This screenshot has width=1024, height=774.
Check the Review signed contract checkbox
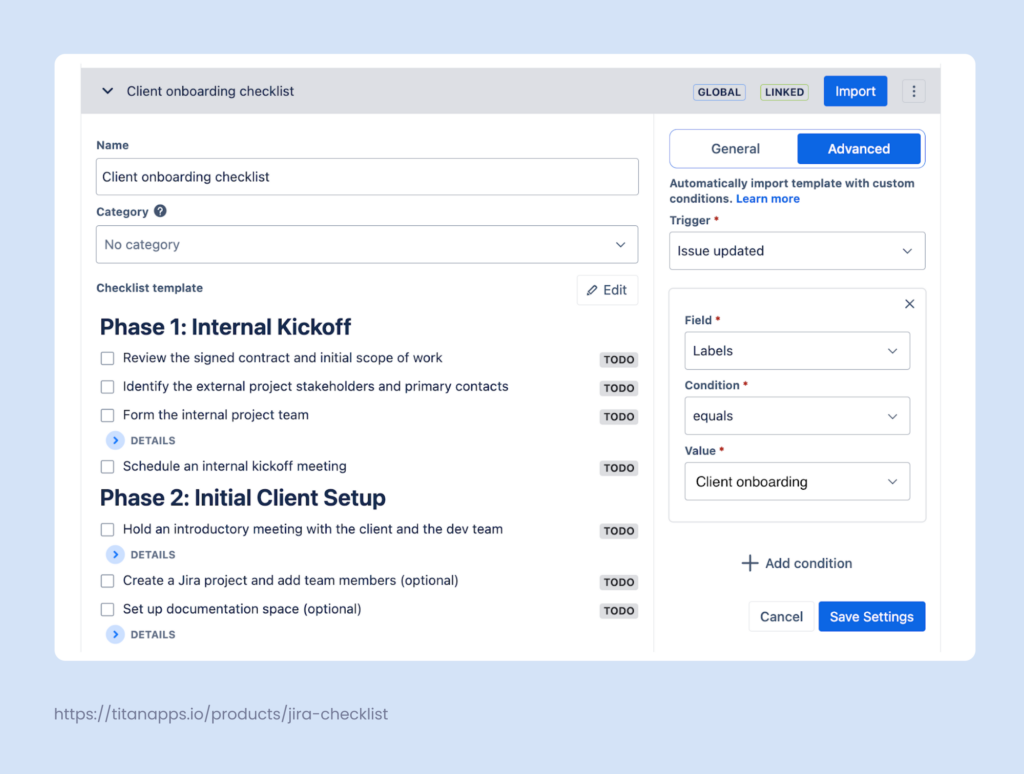click(107, 357)
